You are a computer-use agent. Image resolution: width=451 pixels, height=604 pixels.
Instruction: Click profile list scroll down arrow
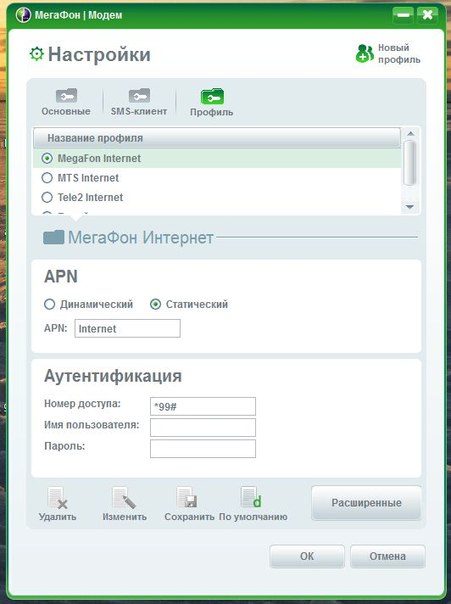(410, 207)
